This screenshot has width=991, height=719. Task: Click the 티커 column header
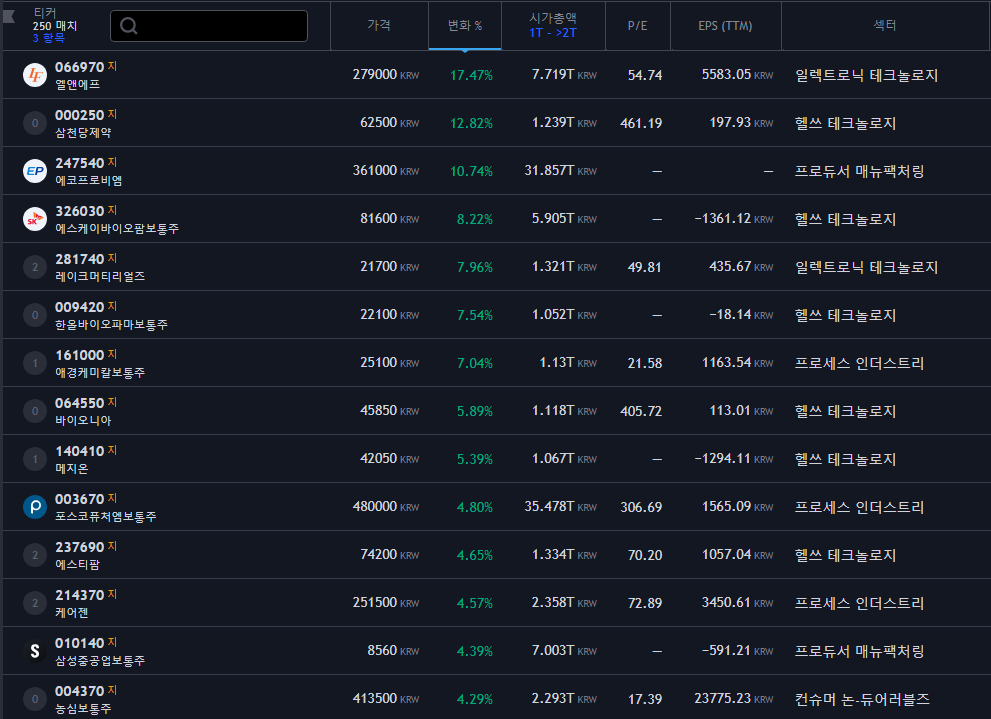[44, 13]
